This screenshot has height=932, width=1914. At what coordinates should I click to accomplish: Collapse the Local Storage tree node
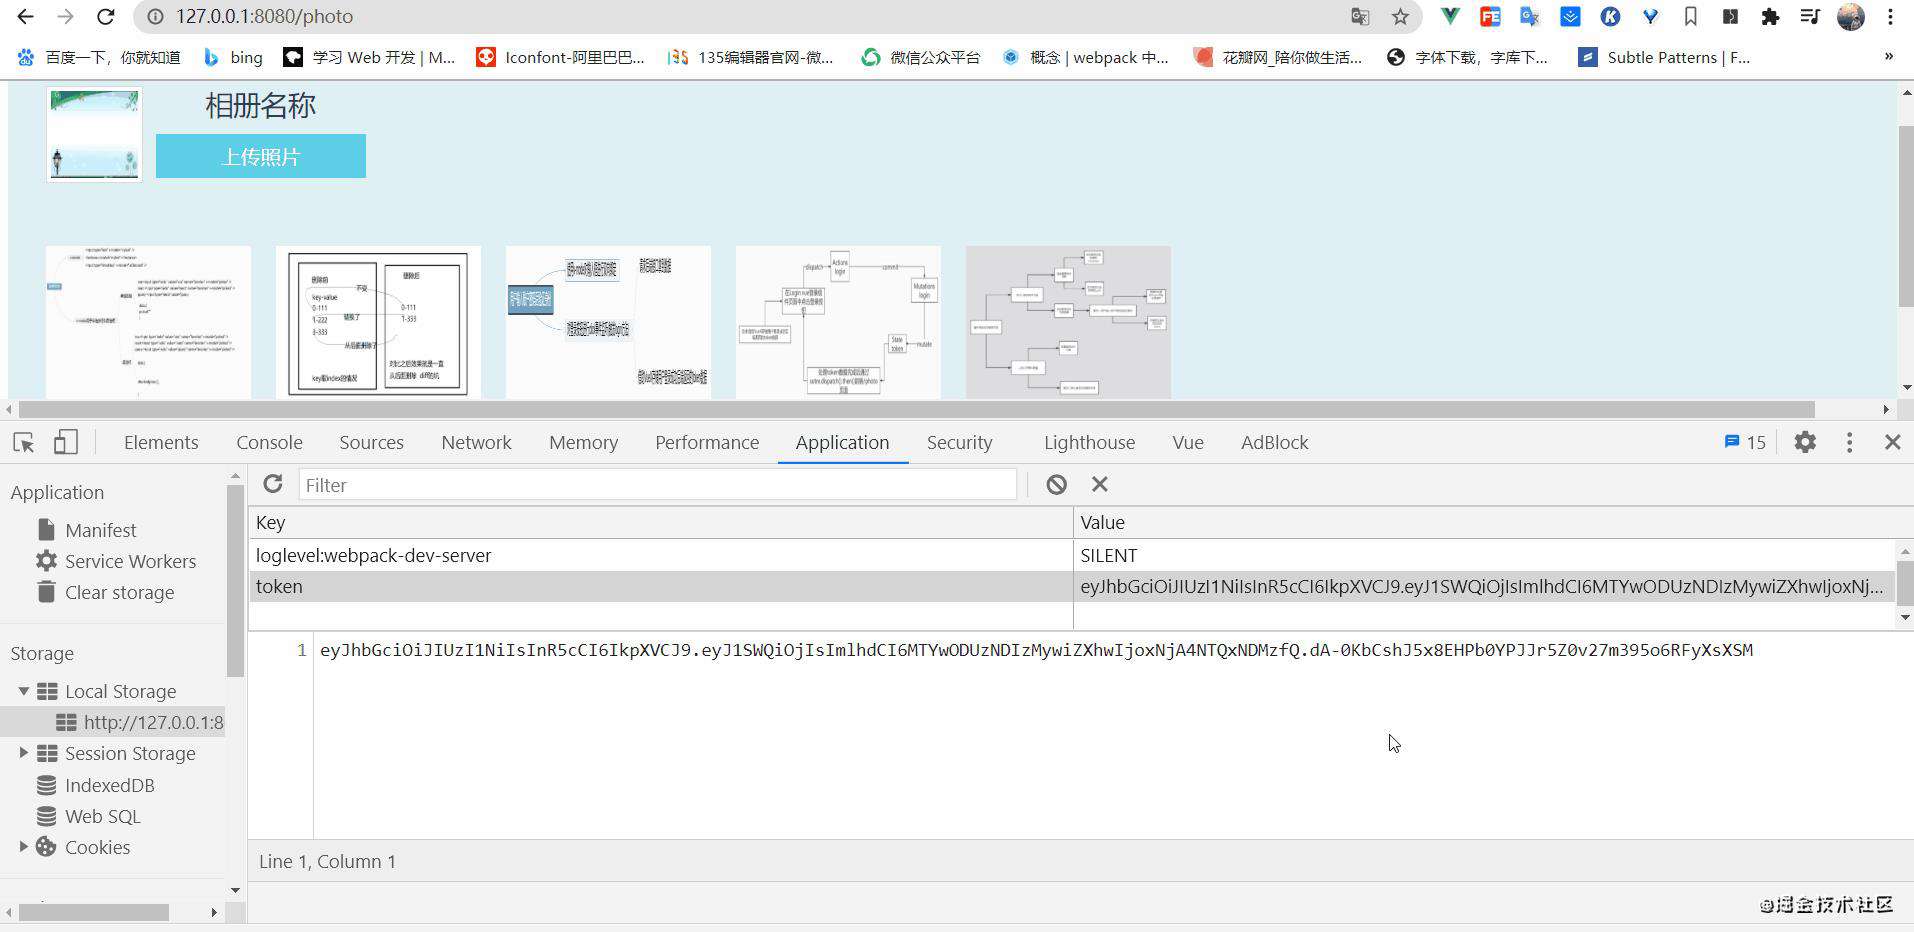[24, 691]
